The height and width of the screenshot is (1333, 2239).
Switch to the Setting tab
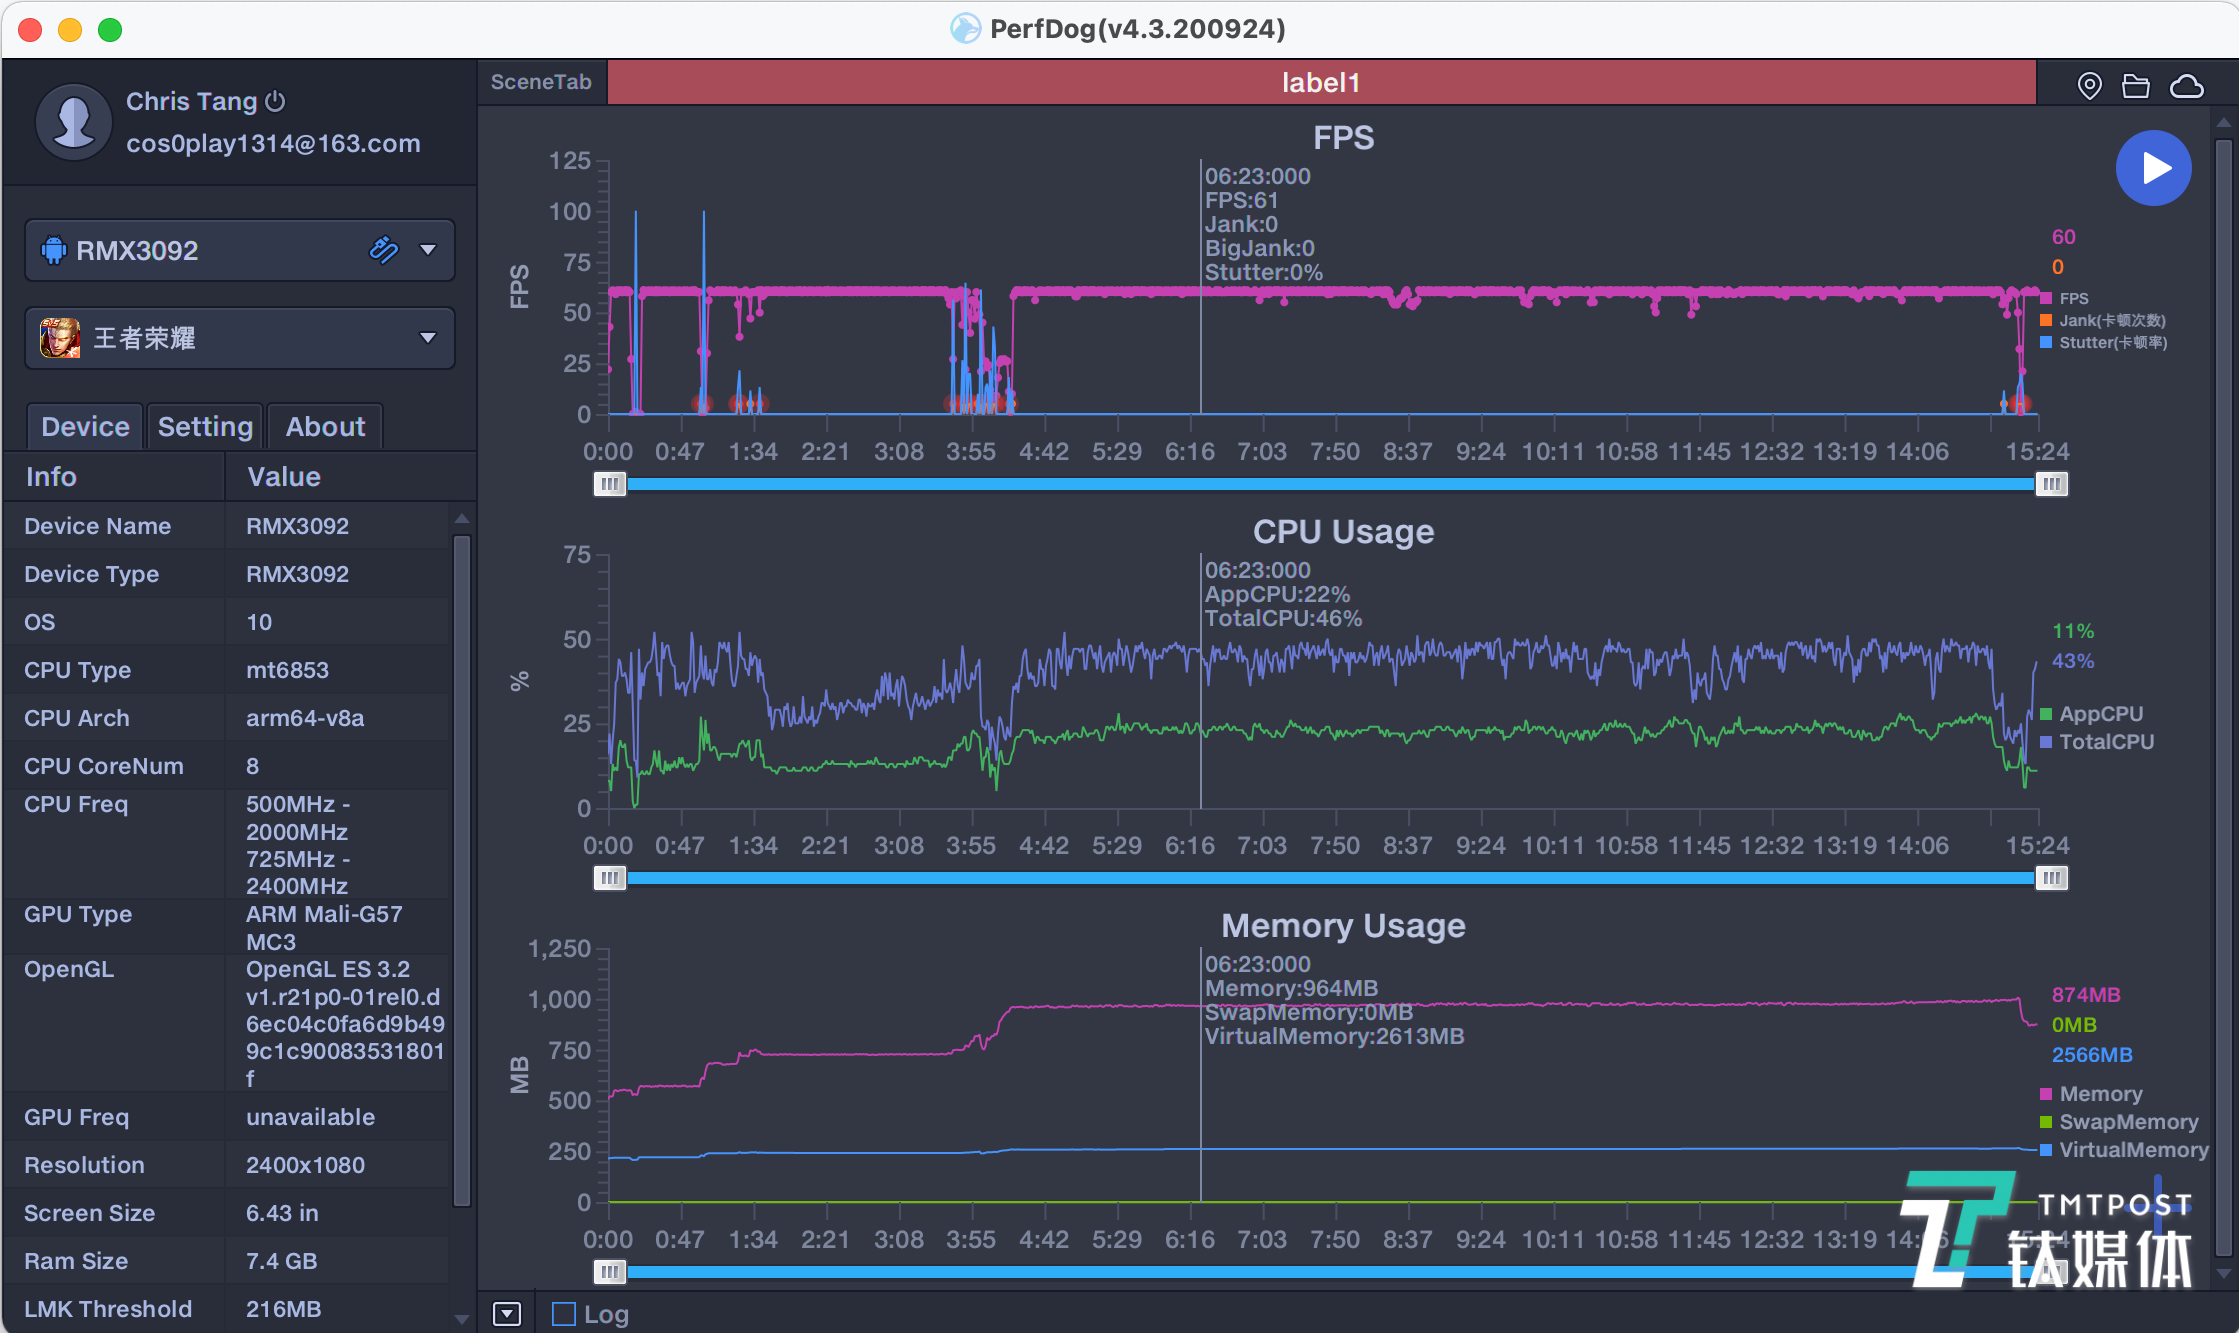(205, 427)
